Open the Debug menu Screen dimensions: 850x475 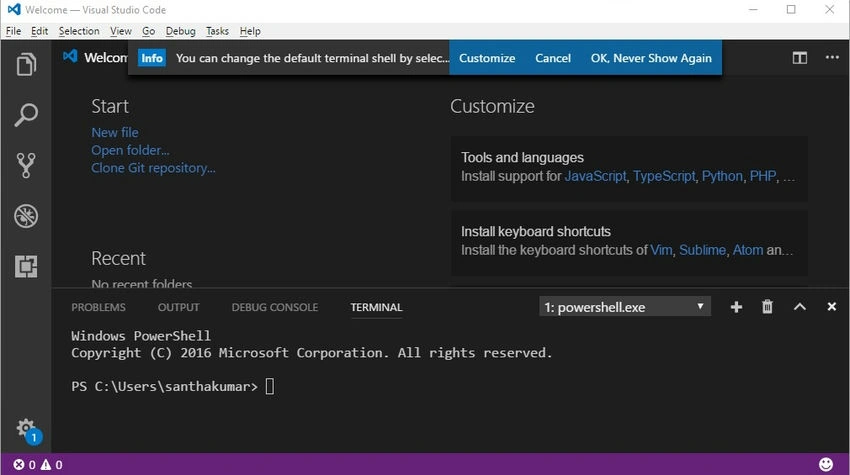click(181, 31)
